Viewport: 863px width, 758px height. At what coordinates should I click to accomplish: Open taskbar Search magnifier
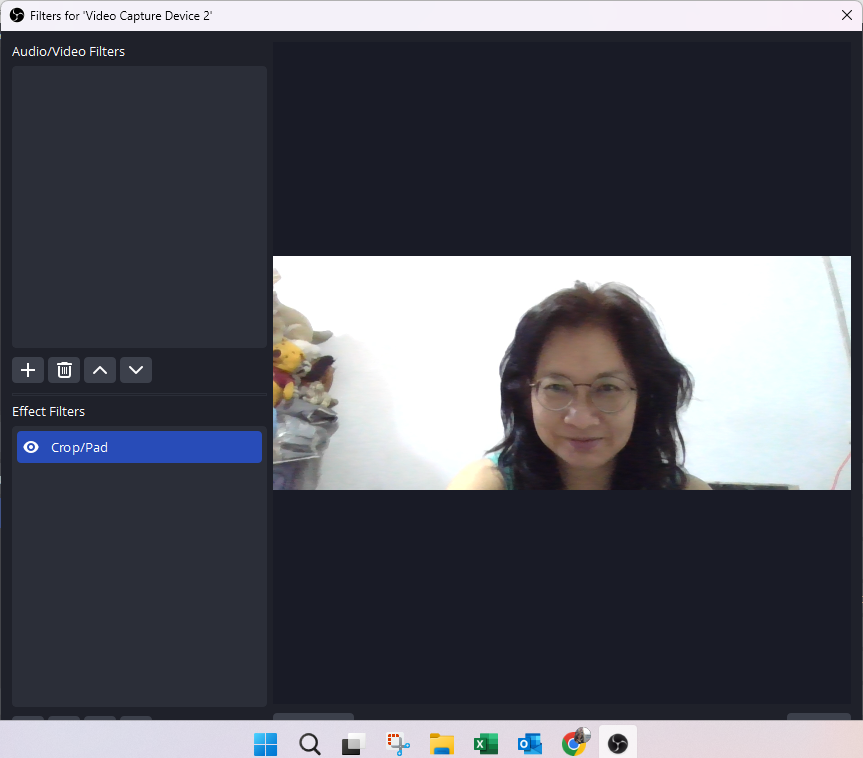coord(310,744)
